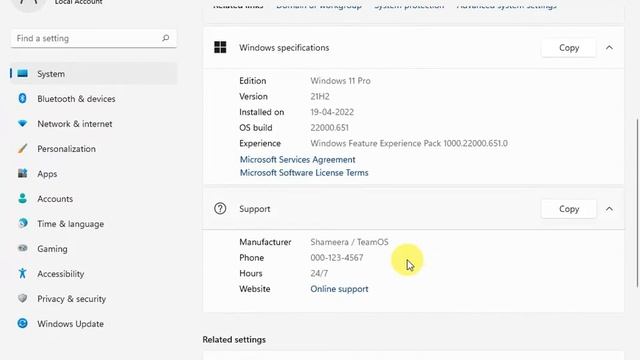The height and width of the screenshot is (360, 640).
Task: Open the System settings category
Action: pyautogui.click(x=93, y=74)
